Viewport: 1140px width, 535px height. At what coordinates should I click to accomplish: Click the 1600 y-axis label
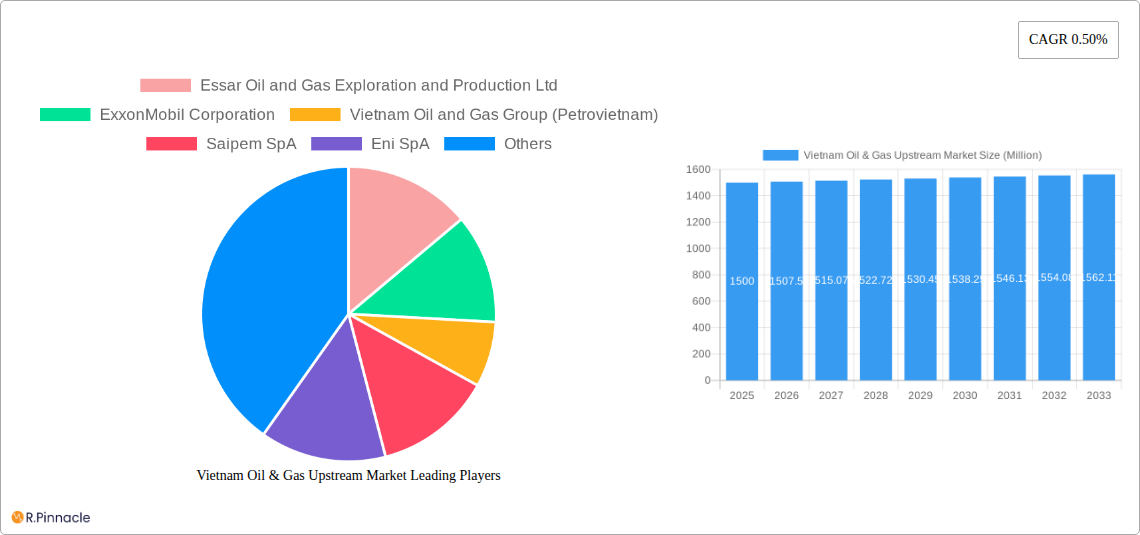(x=698, y=169)
